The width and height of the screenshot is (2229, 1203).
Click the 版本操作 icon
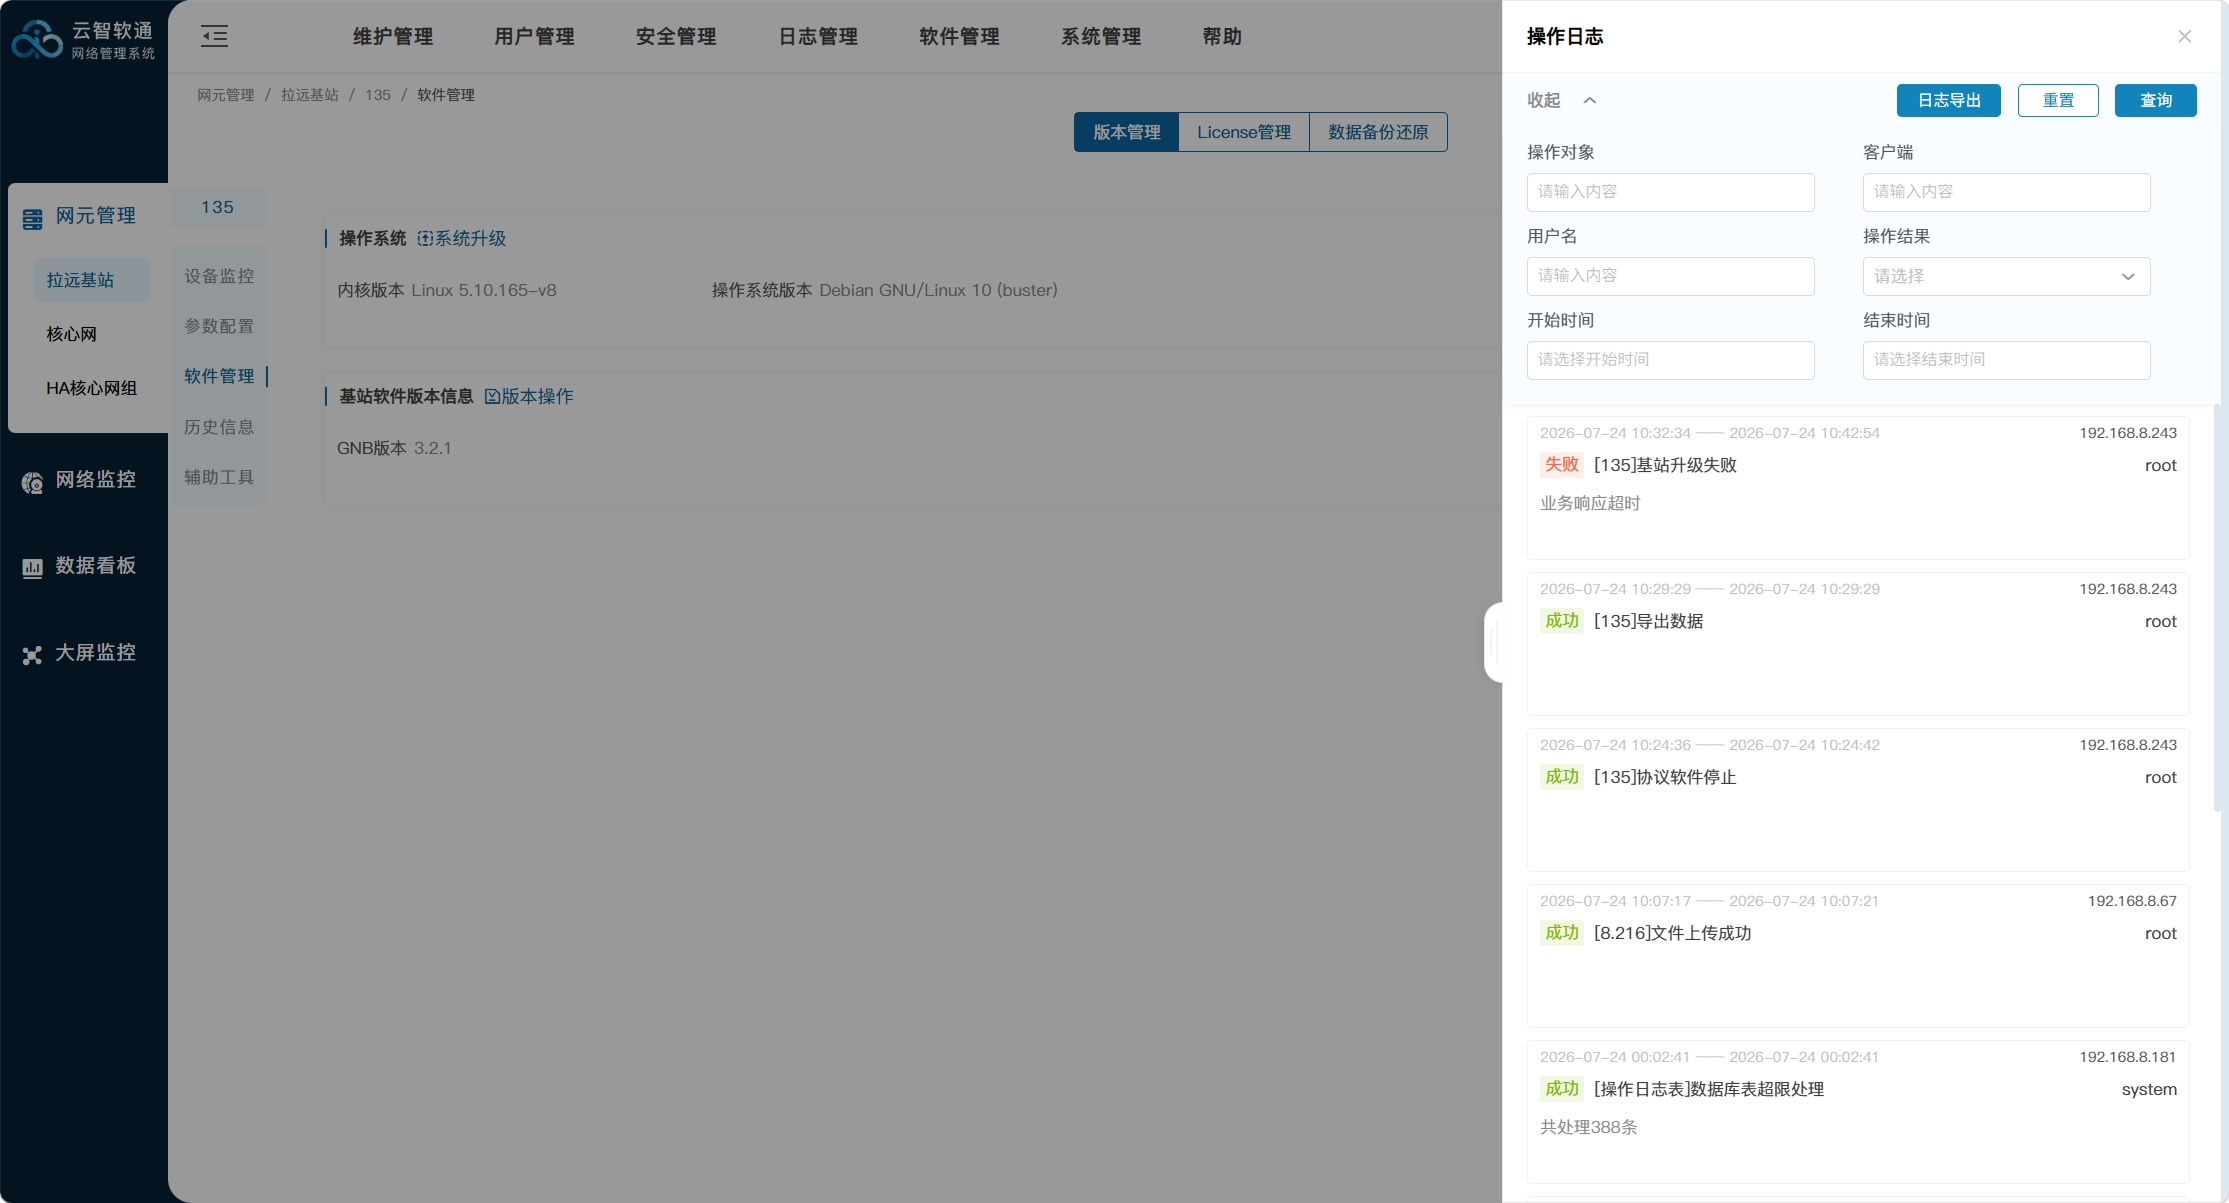coord(492,397)
